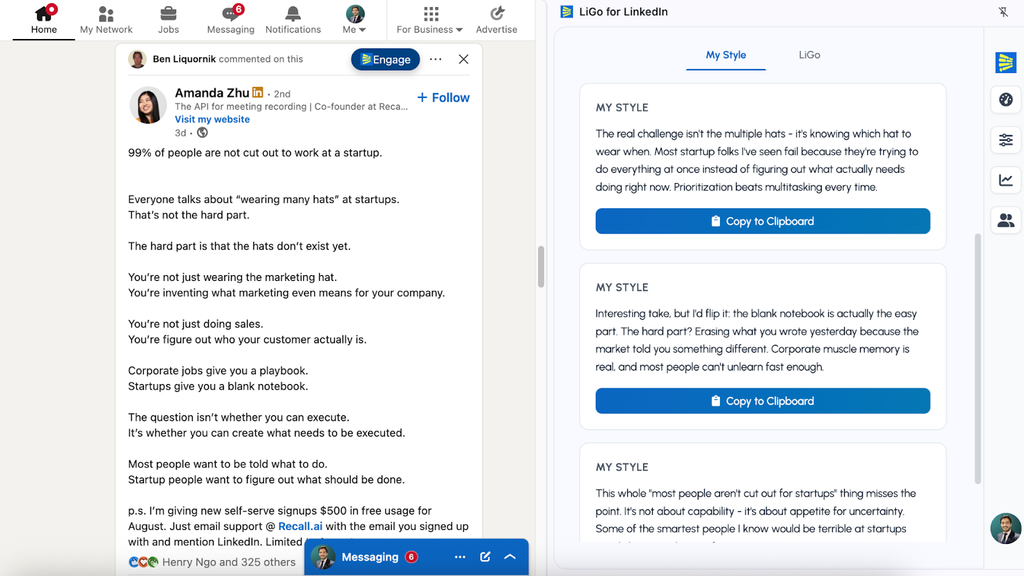Click the Engage button on the post
1024x576 pixels.
click(x=385, y=59)
